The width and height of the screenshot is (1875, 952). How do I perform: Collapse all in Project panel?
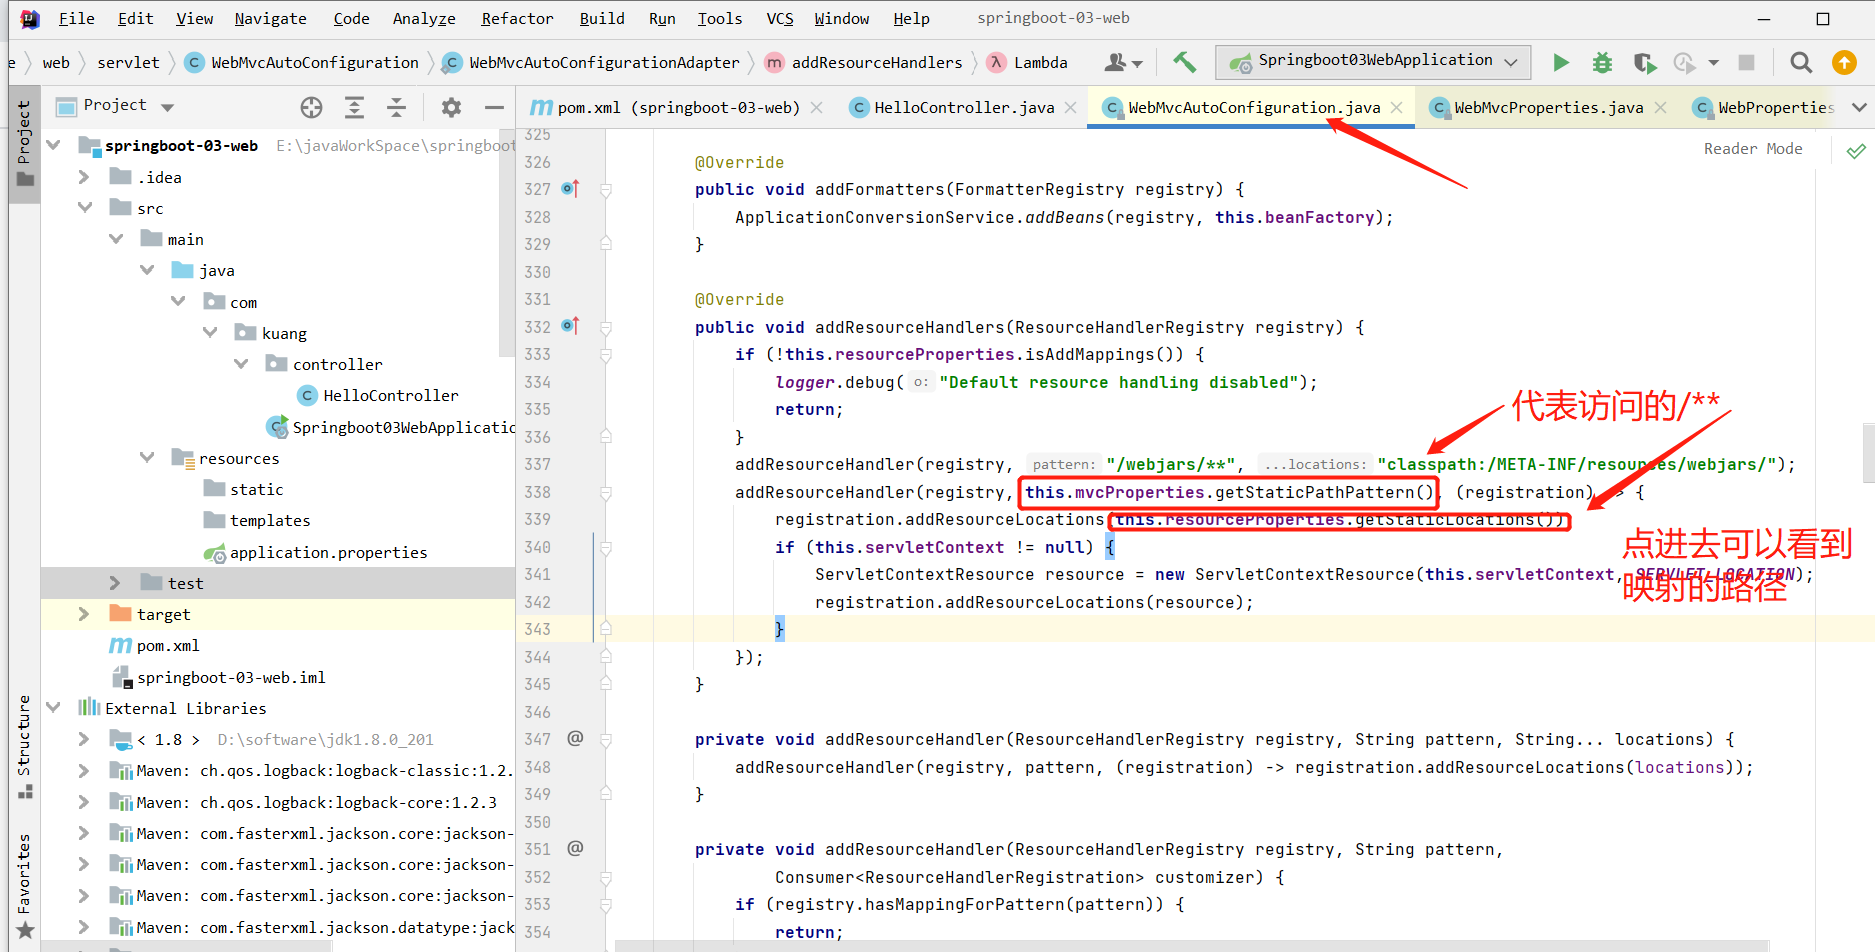(397, 107)
